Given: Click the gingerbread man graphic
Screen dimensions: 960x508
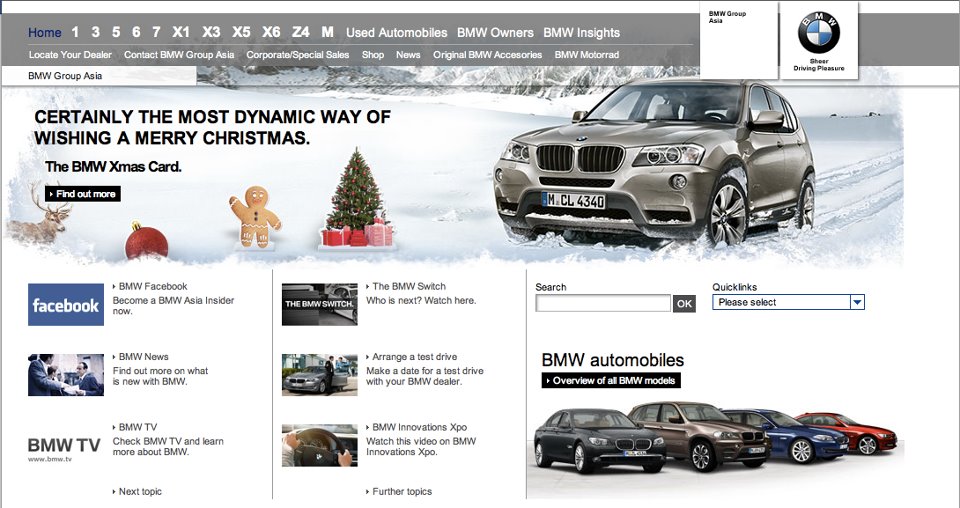Looking at the screenshot, I should tap(255, 217).
